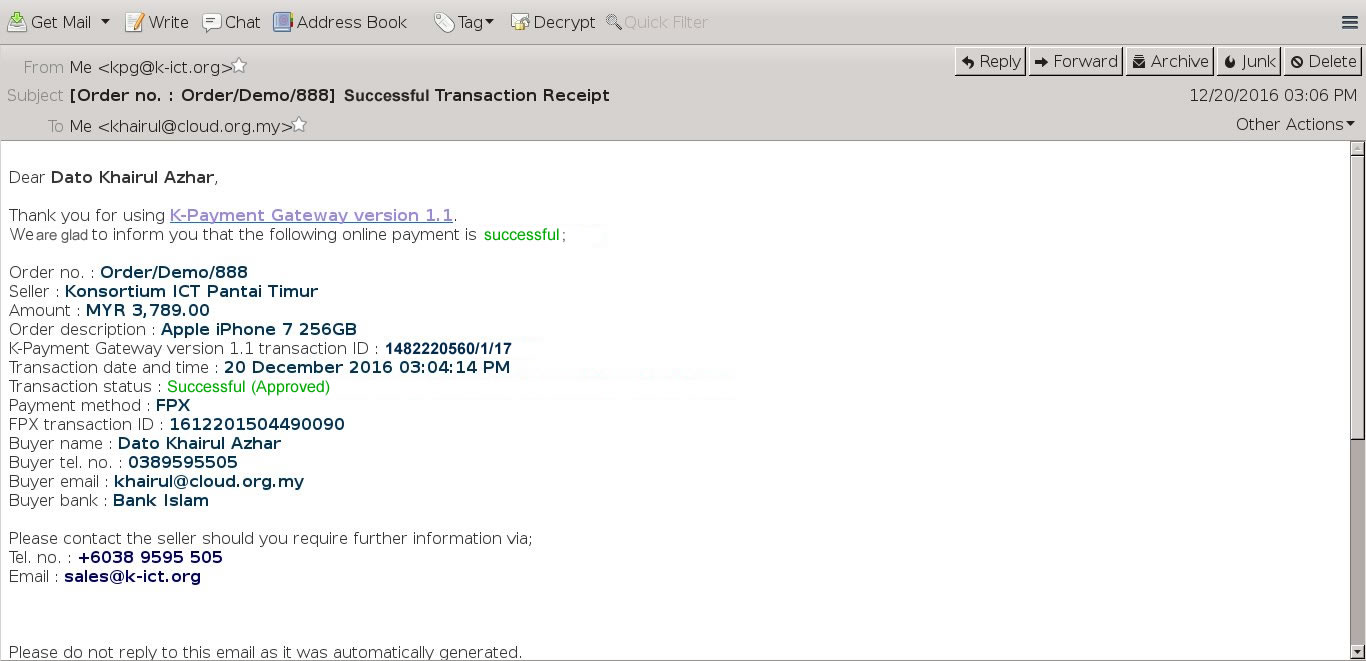The height and width of the screenshot is (661, 1366).
Task: Click the 'do not reply' notice line
Action: 265,652
